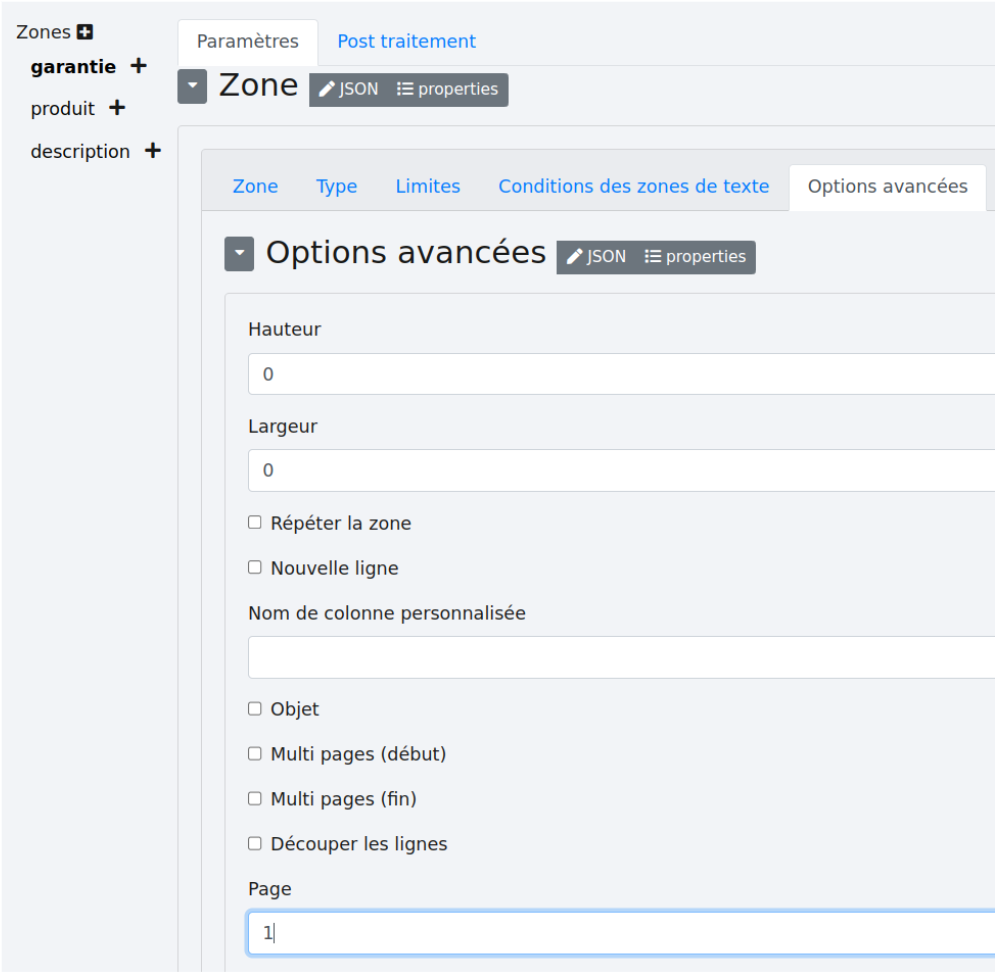This screenshot has width=998, height=975.
Task: Open properties list for Zone
Action: tap(447, 89)
